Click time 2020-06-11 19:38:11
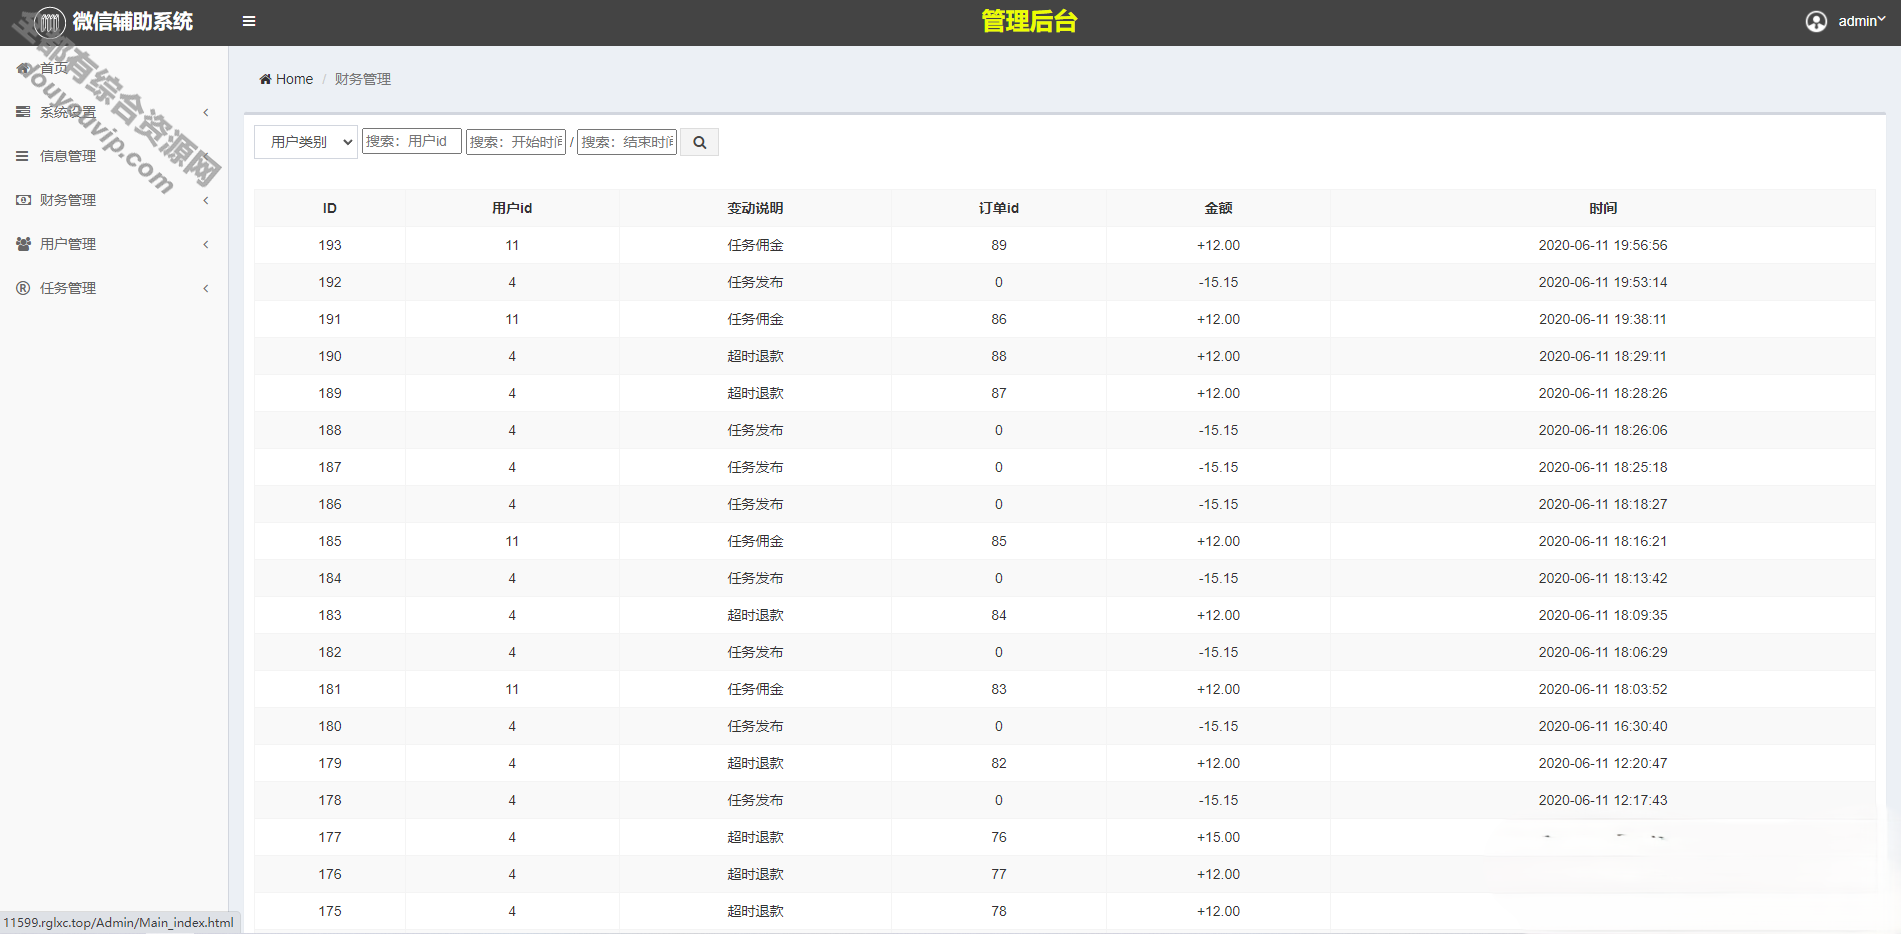Screen dimensions: 1901x934 [1603, 319]
